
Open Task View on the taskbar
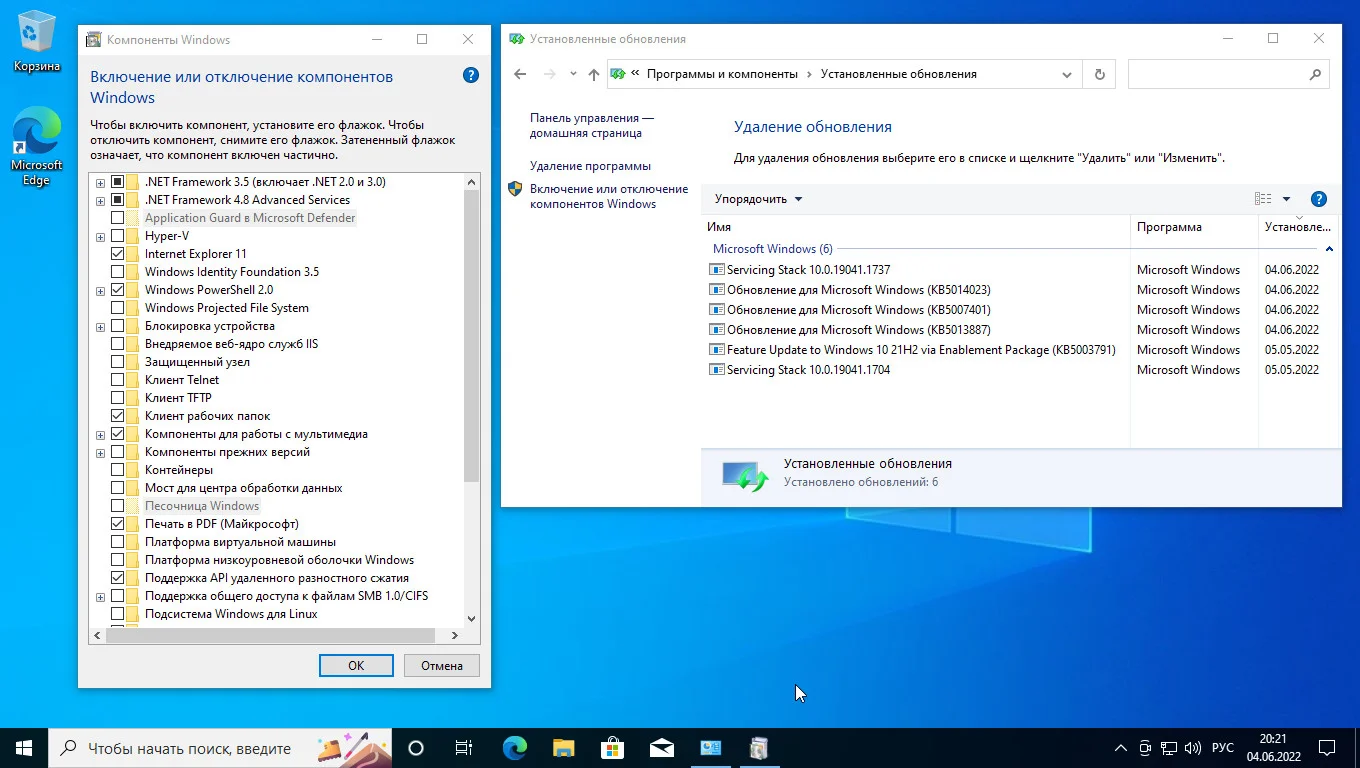(x=464, y=748)
